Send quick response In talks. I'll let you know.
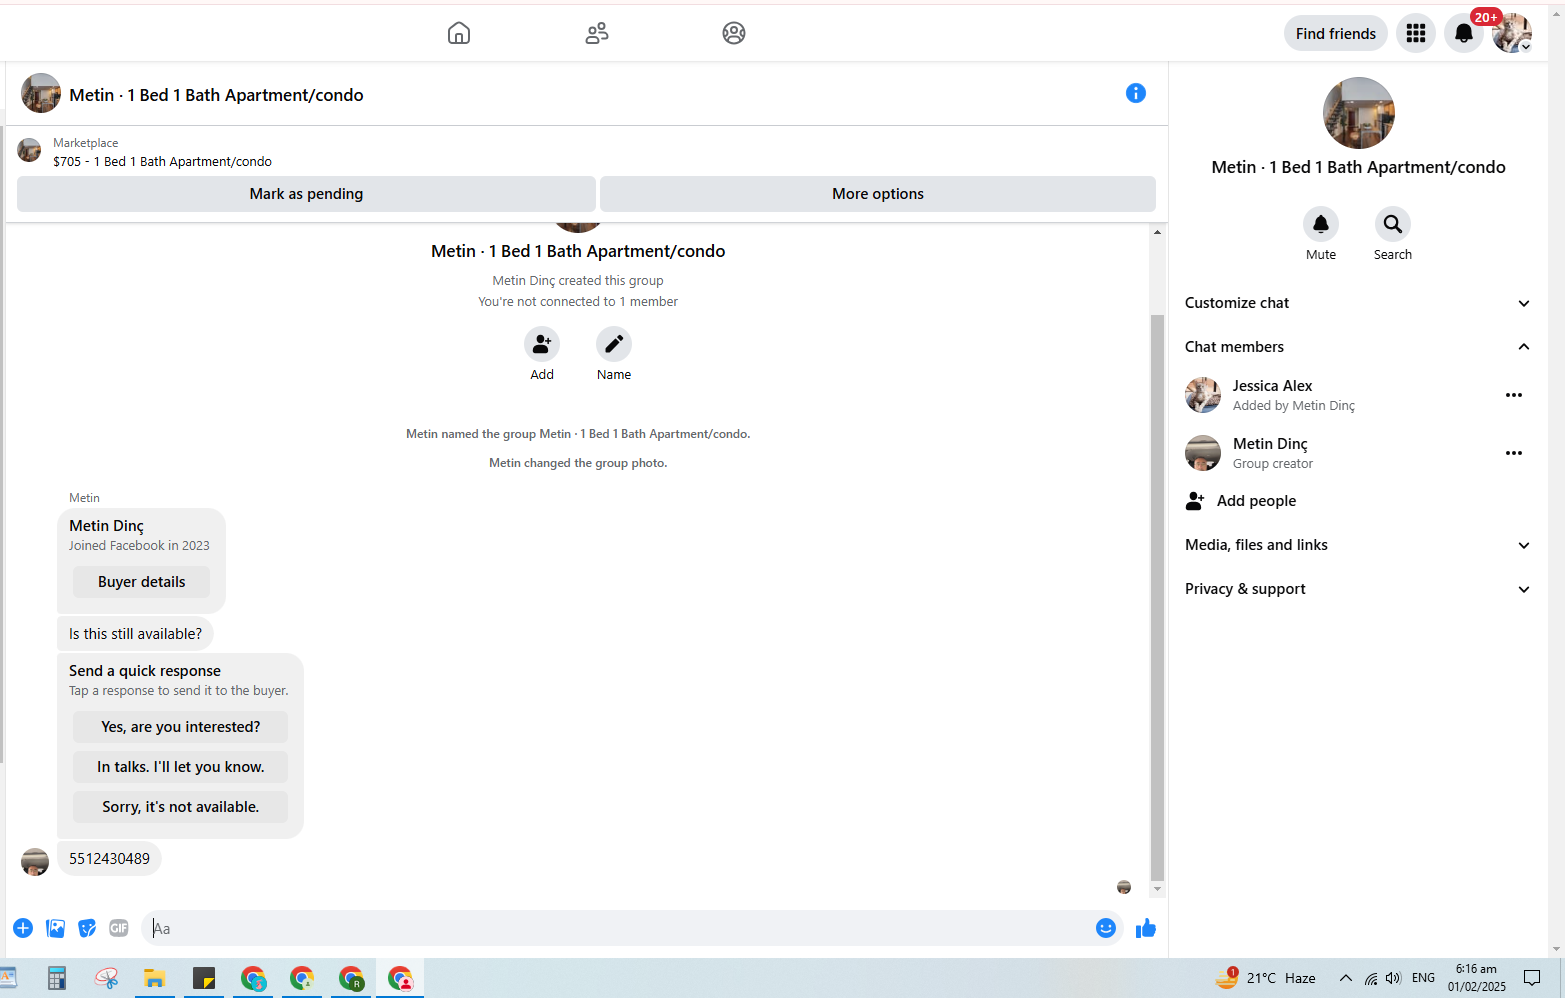The height and width of the screenshot is (998, 1565). tap(180, 767)
